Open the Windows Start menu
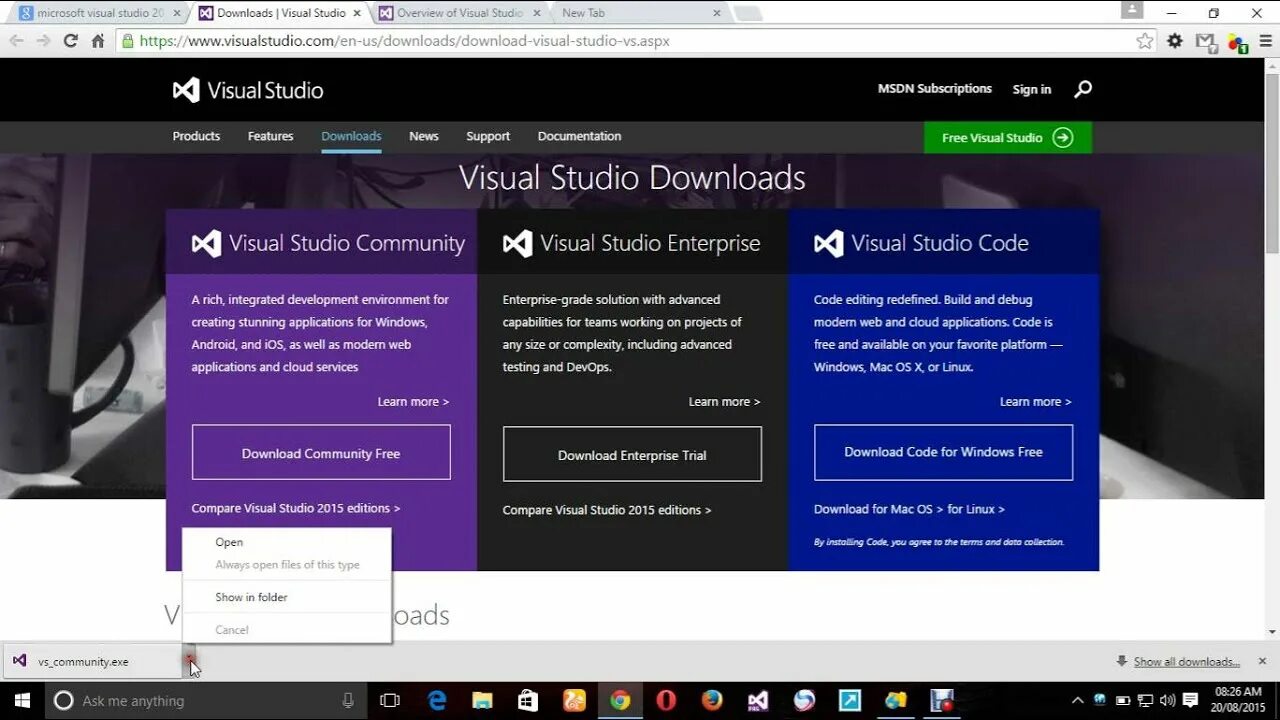This screenshot has width=1280, height=720. tap(21, 701)
